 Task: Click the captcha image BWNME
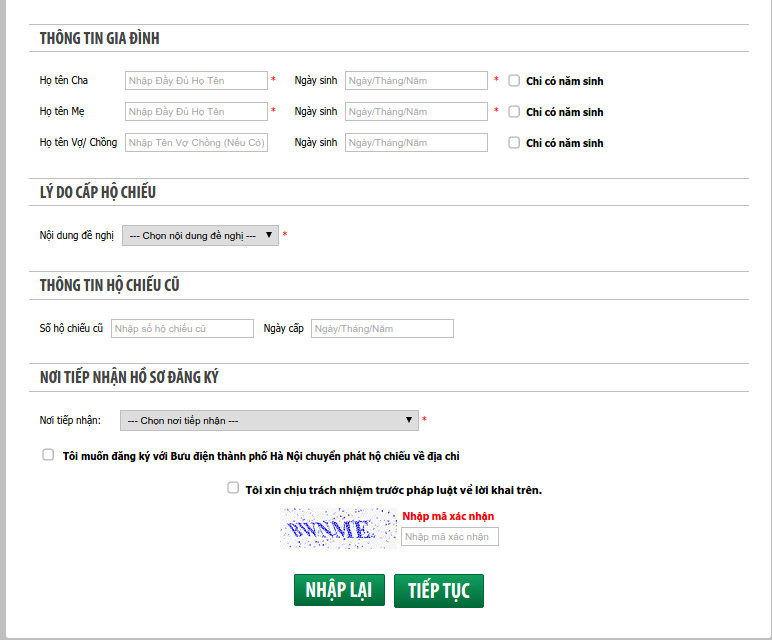coord(338,528)
